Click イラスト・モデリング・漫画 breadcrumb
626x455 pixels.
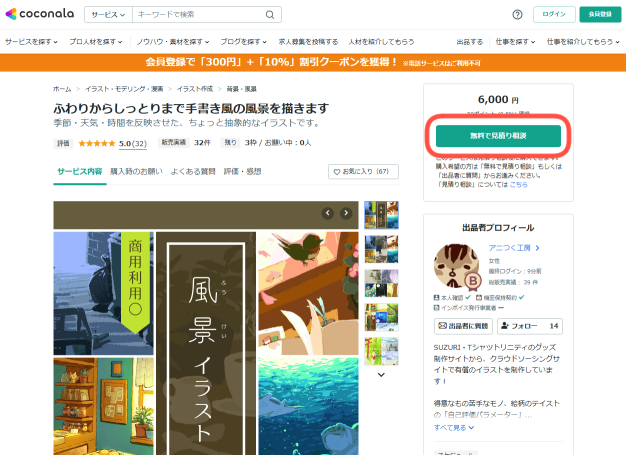coord(124,89)
